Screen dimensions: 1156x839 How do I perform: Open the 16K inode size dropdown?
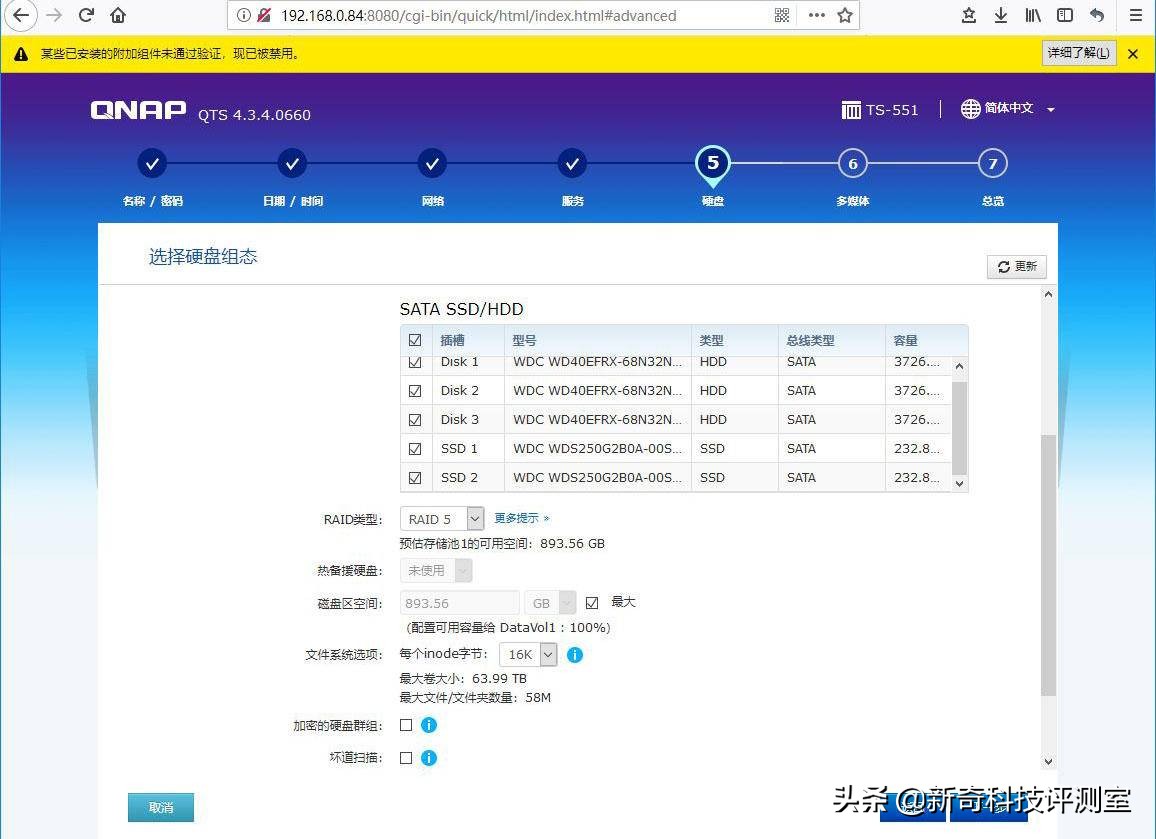pyautogui.click(x=547, y=654)
